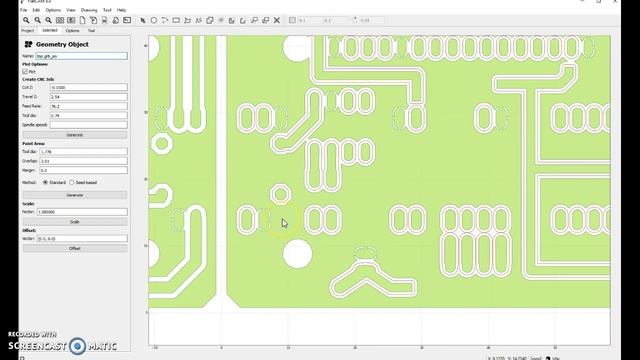
Task: Click the Delete object toolbar icon
Action: pos(116,20)
